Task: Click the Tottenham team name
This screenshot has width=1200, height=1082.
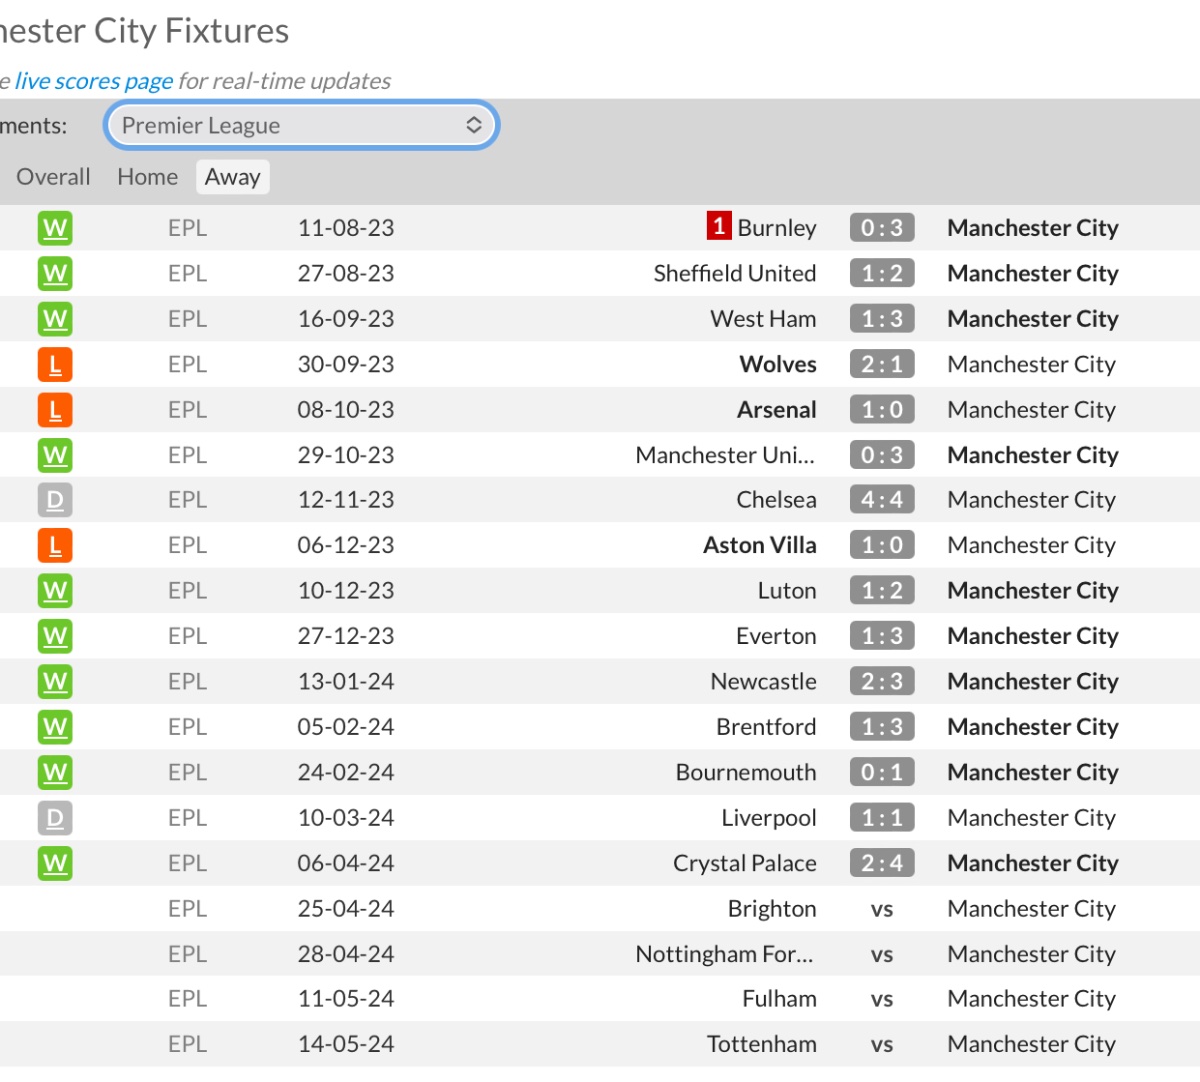Action: click(762, 1044)
